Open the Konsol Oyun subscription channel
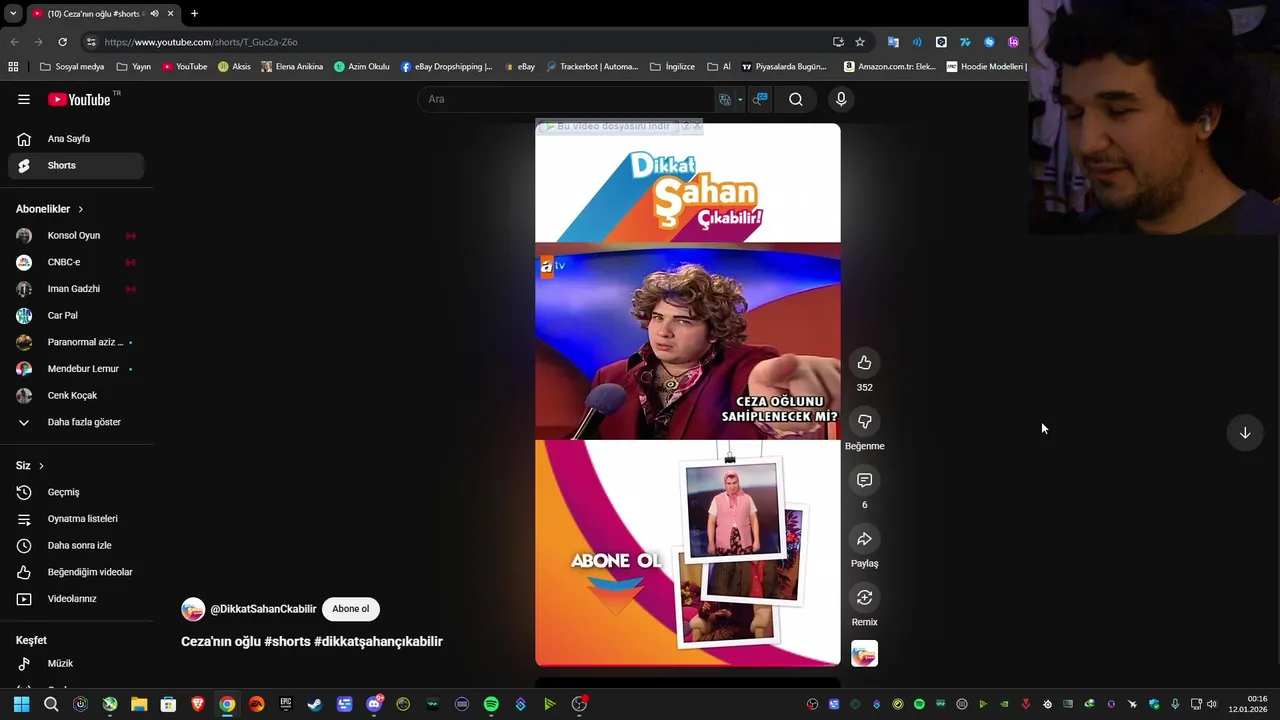 pos(76,236)
